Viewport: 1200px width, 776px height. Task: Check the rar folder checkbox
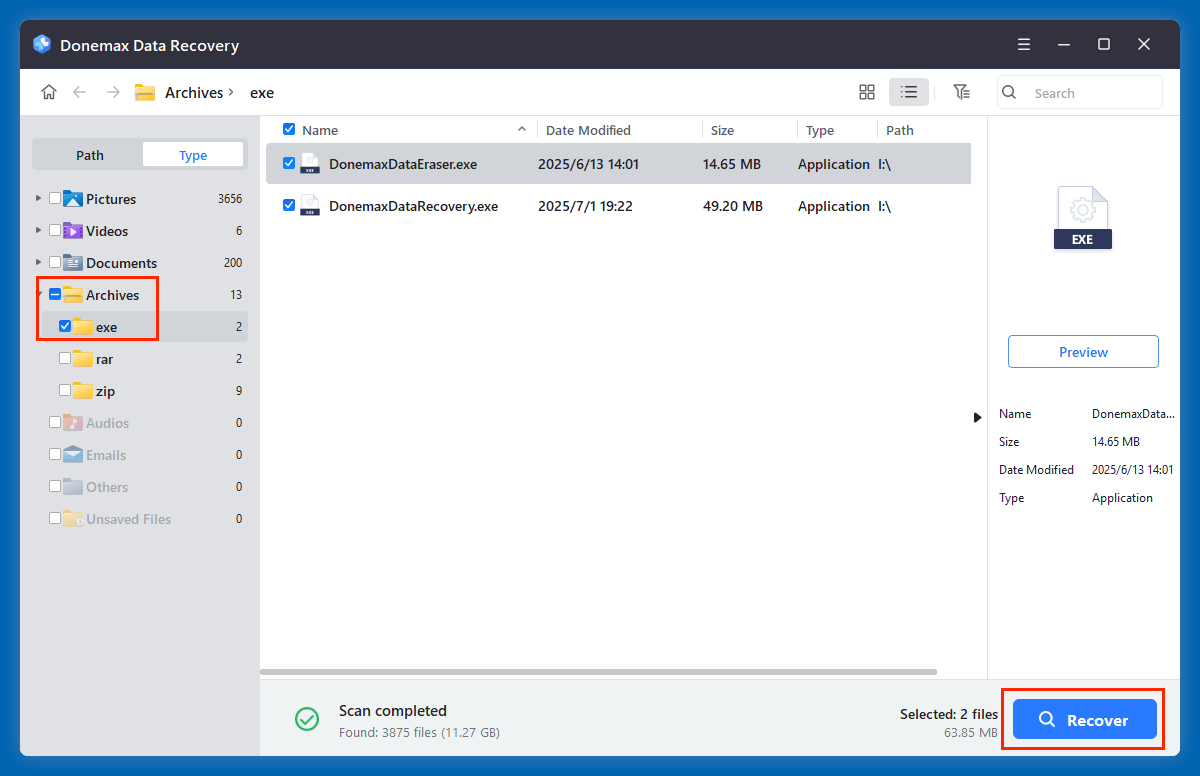66,358
